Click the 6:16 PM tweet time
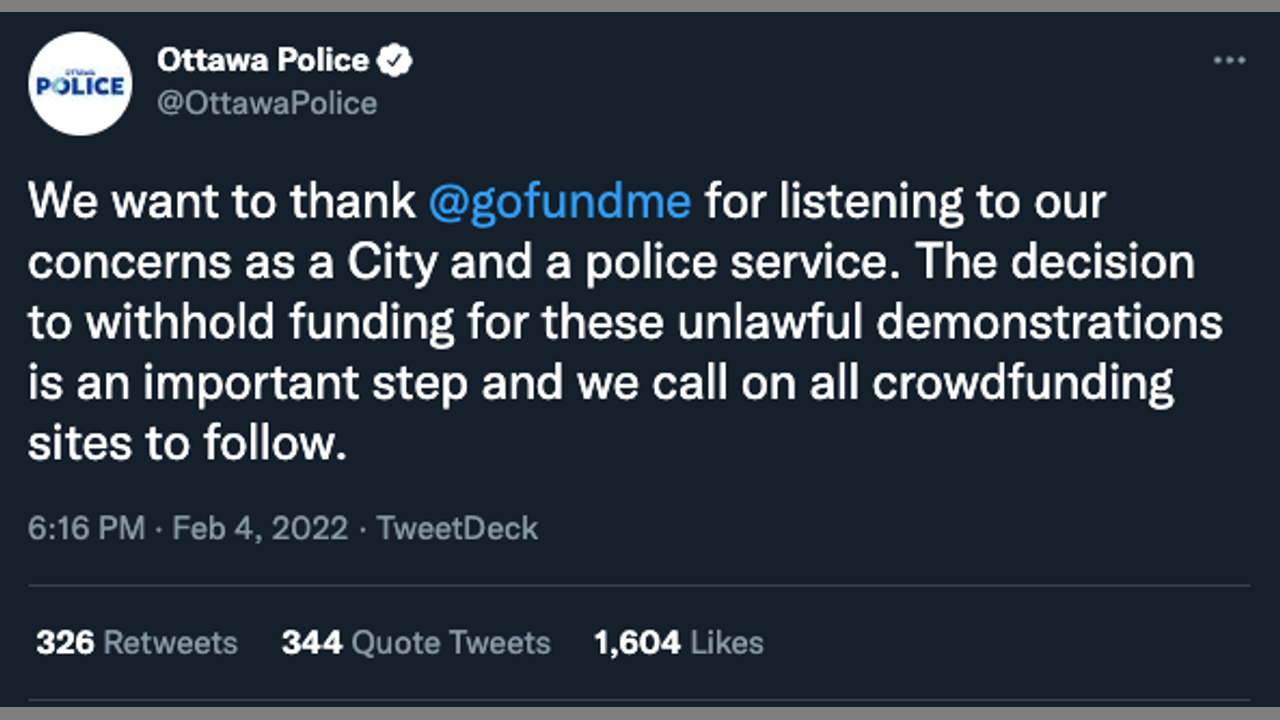The image size is (1280, 720). 86,528
